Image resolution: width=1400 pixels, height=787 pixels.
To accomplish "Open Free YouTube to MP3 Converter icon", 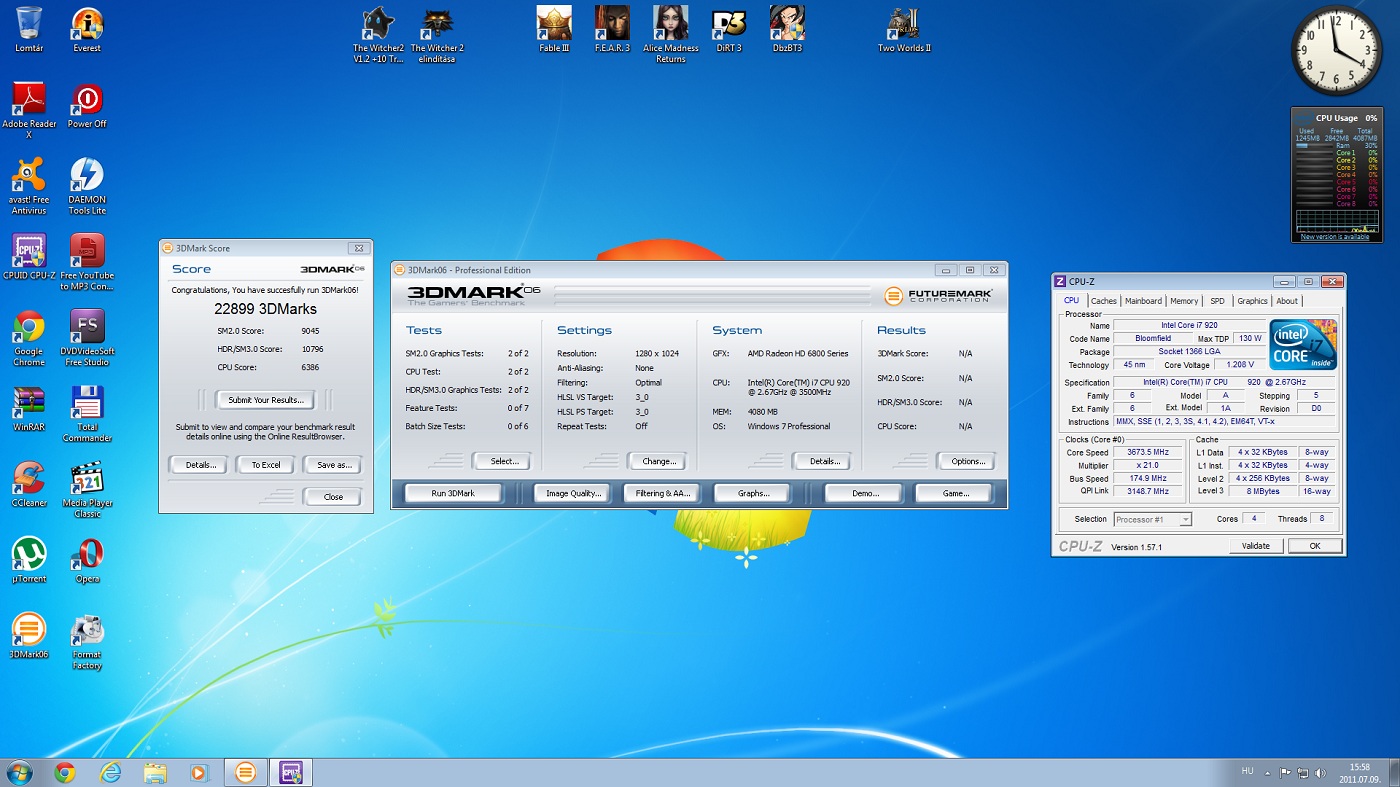I will (x=87, y=262).
